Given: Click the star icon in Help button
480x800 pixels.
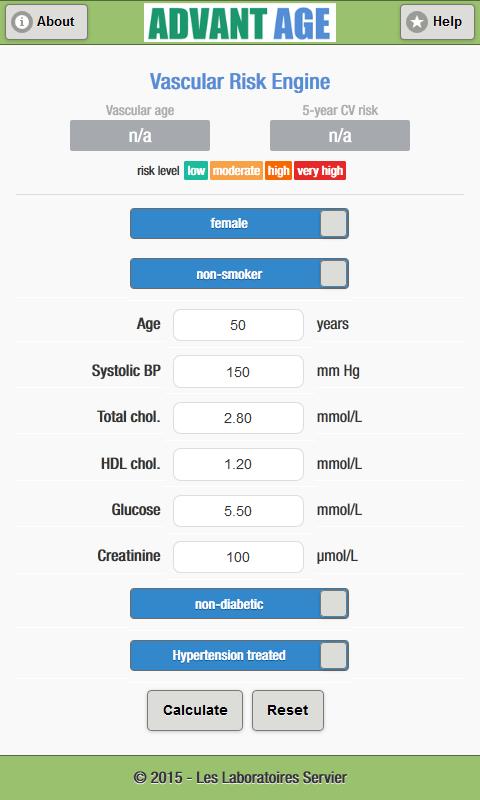Looking at the screenshot, I should [x=417, y=22].
